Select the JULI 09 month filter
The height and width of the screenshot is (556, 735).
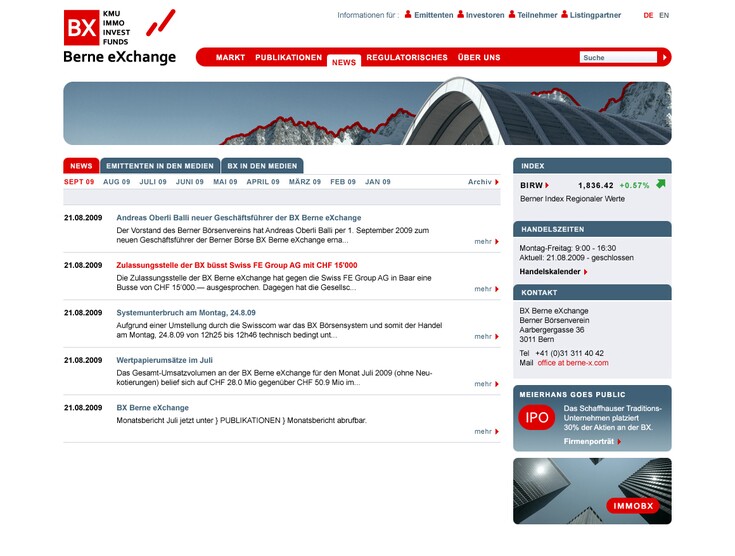tap(153, 182)
